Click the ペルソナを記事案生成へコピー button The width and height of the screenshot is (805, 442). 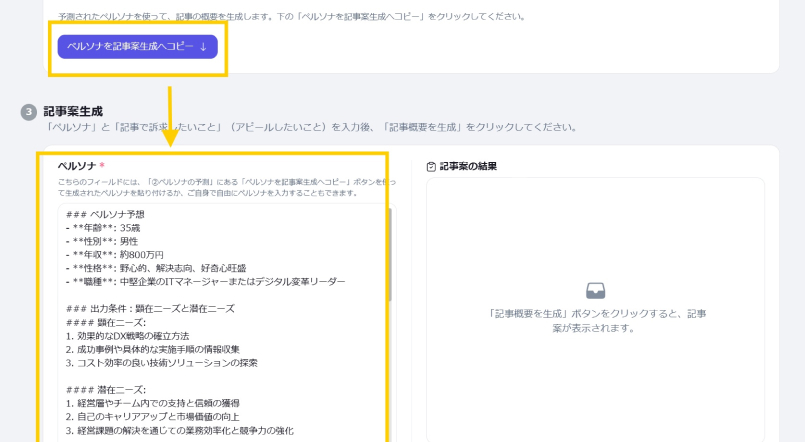[137, 47]
